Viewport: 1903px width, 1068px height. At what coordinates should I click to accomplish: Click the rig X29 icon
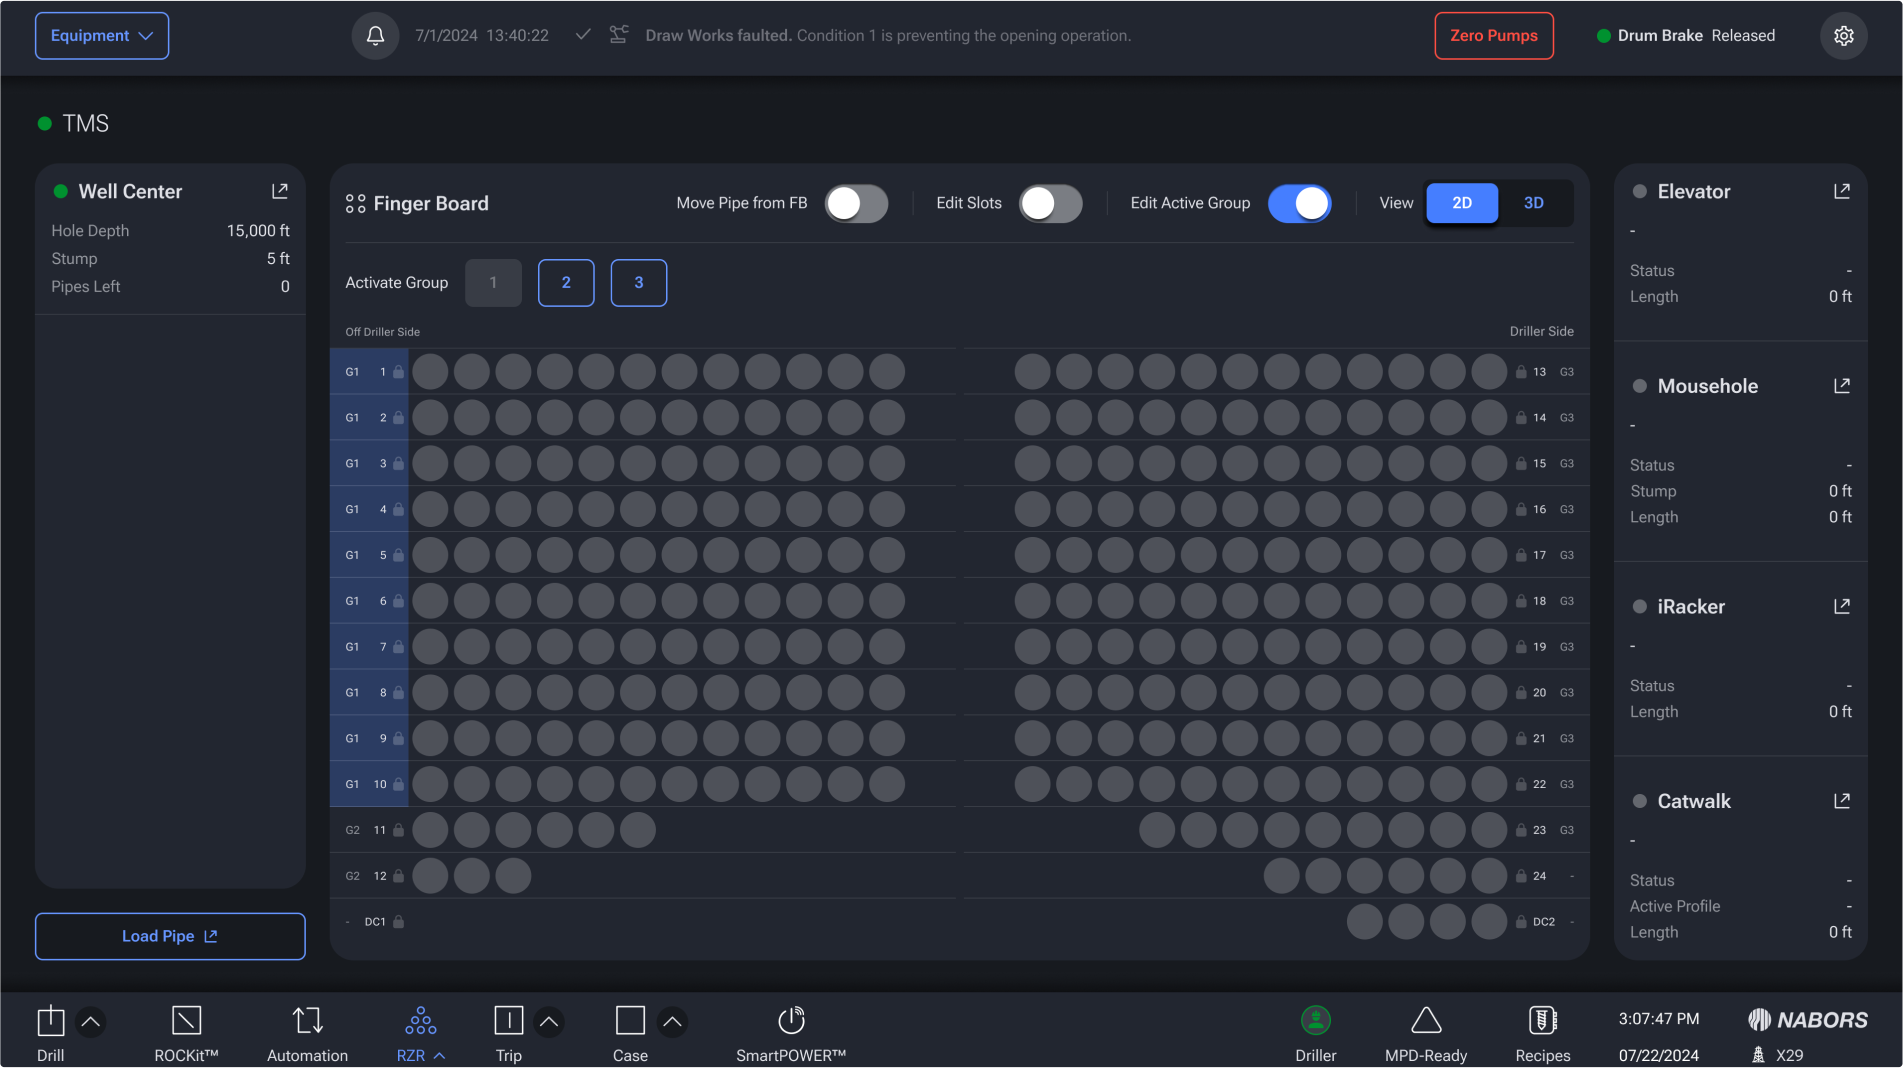(1758, 1055)
